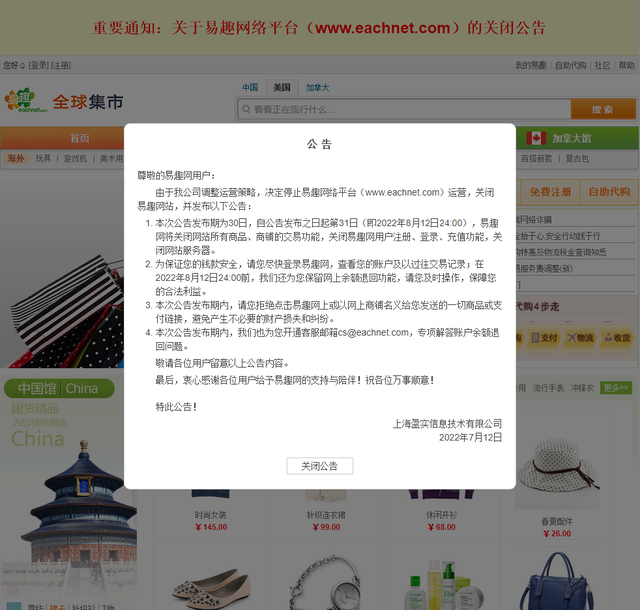The height and width of the screenshot is (610, 640).
Task: Click the green 更多>> button
Action: pyautogui.click(x=616, y=387)
